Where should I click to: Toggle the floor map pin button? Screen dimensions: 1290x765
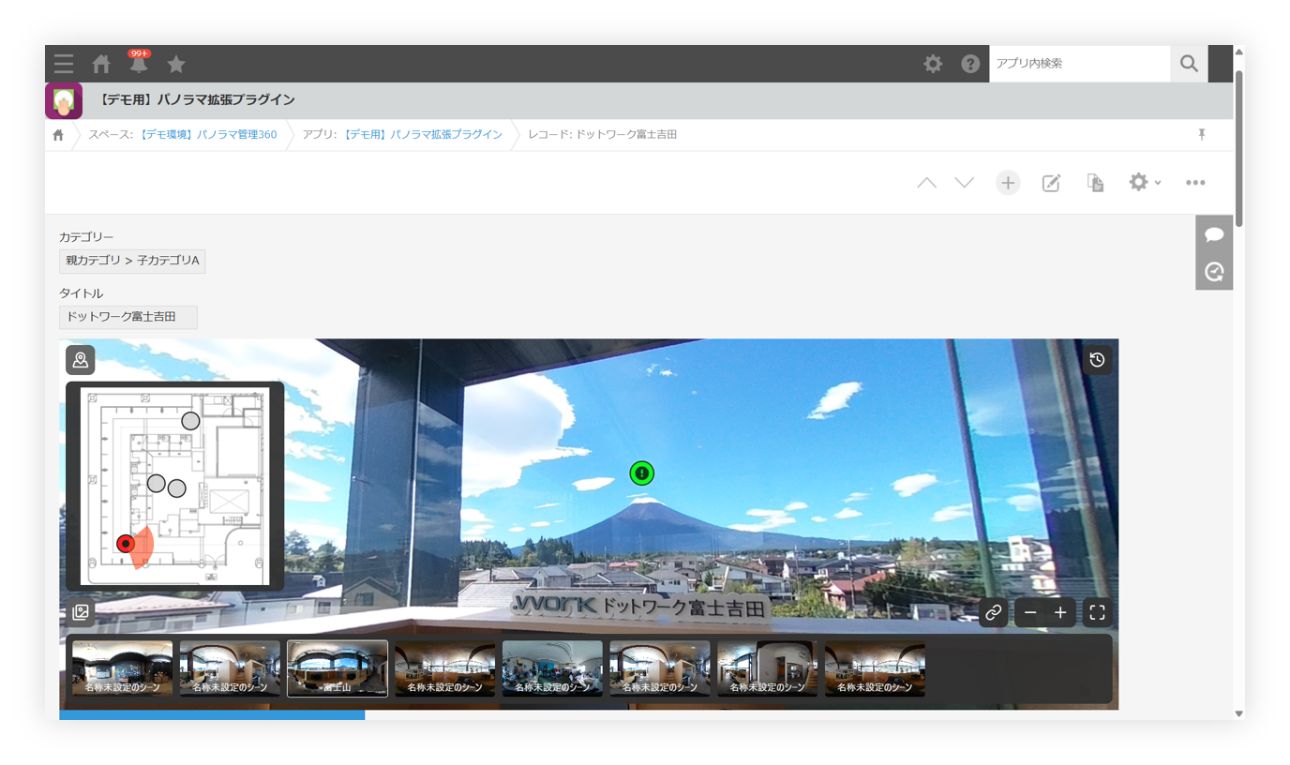click(81, 360)
